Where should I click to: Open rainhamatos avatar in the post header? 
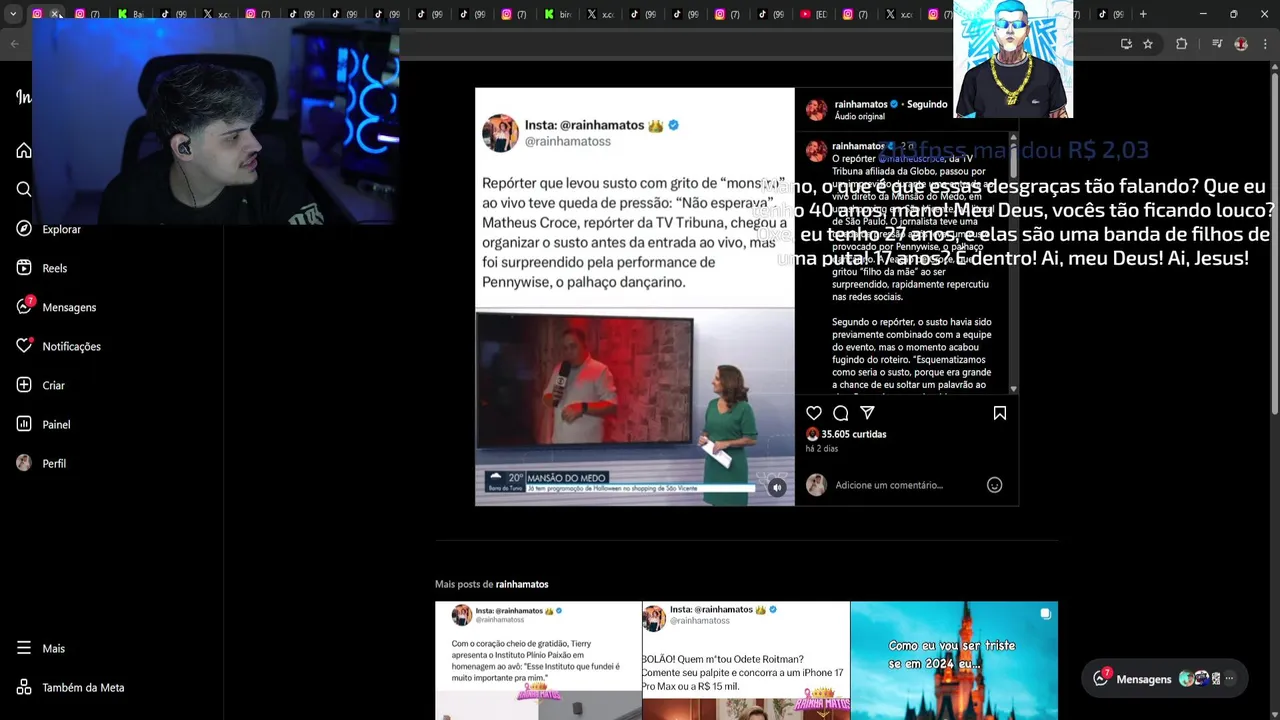tap(816, 110)
